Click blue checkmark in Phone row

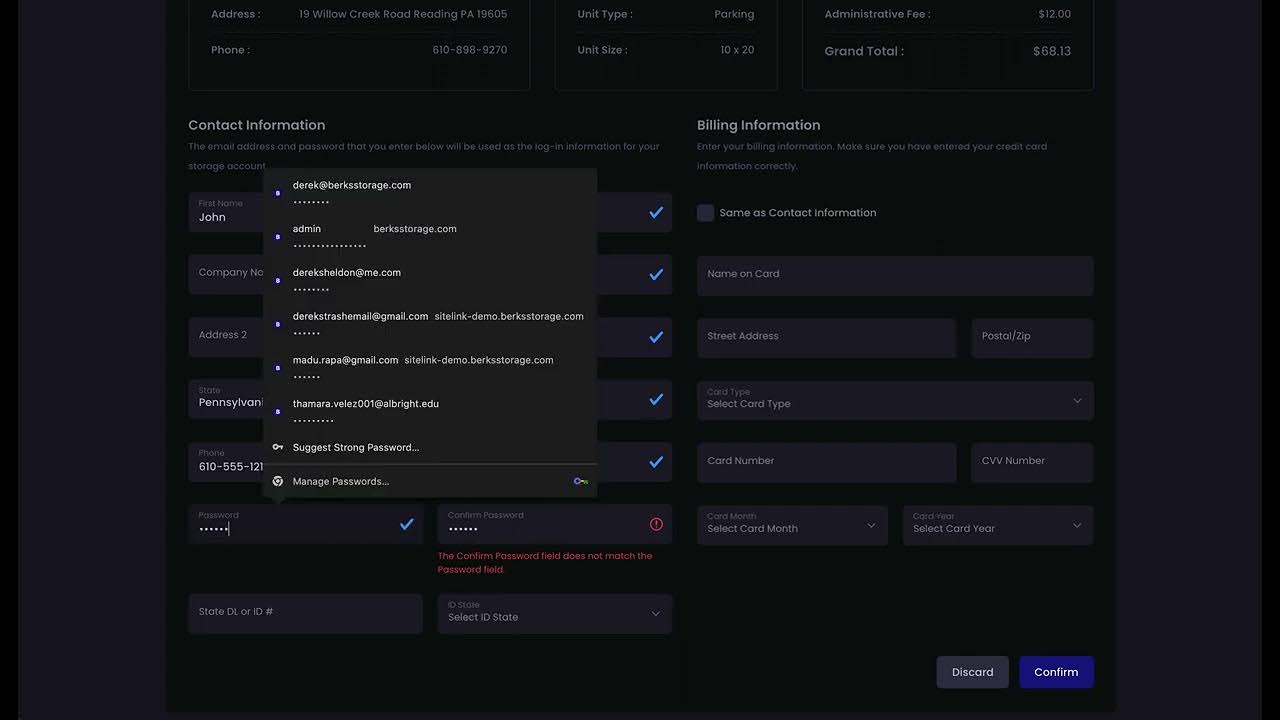[656, 462]
